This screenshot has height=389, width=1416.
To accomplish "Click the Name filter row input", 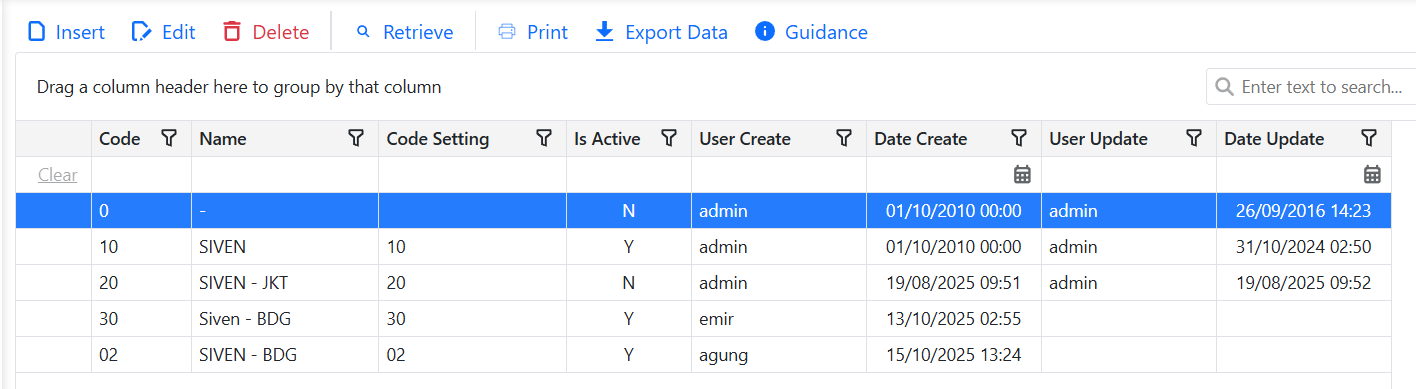I will point(285,175).
